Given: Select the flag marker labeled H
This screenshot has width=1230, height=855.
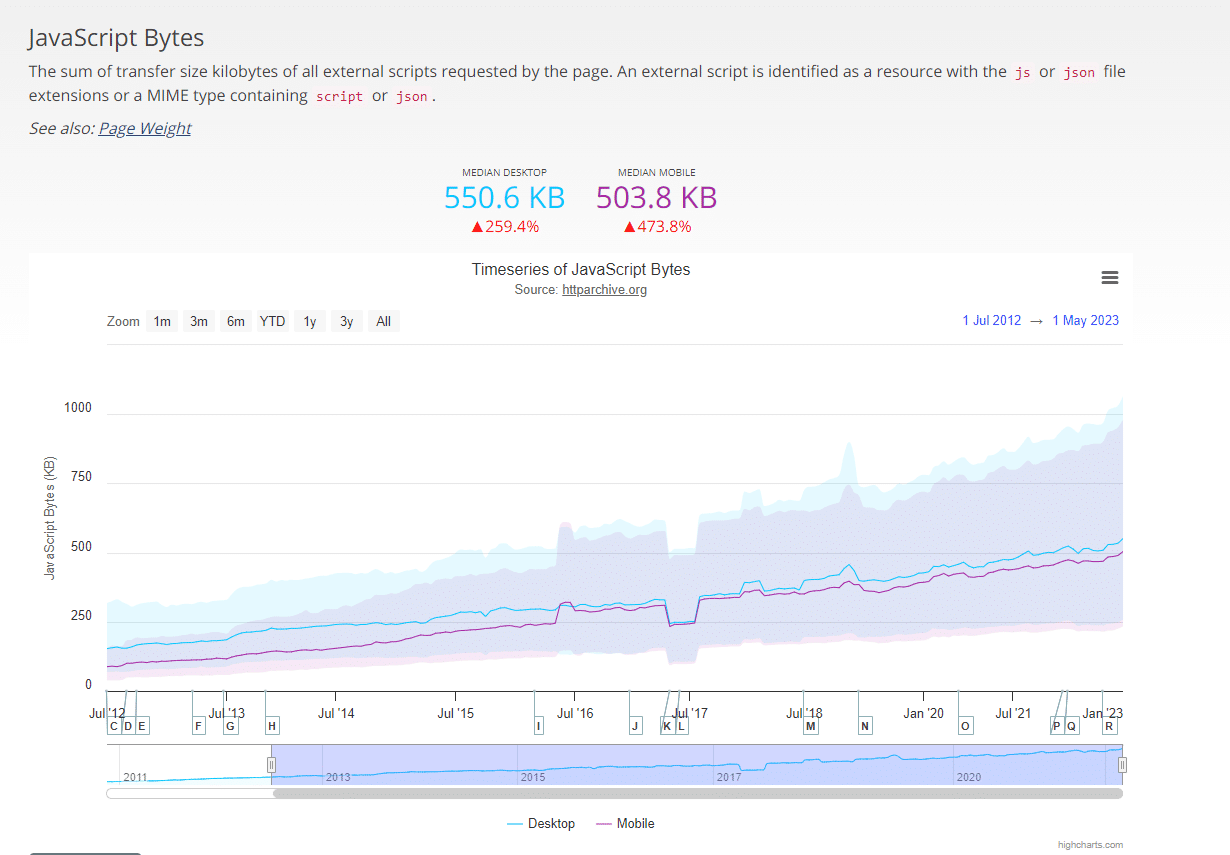Looking at the screenshot, I should [272, 726].
